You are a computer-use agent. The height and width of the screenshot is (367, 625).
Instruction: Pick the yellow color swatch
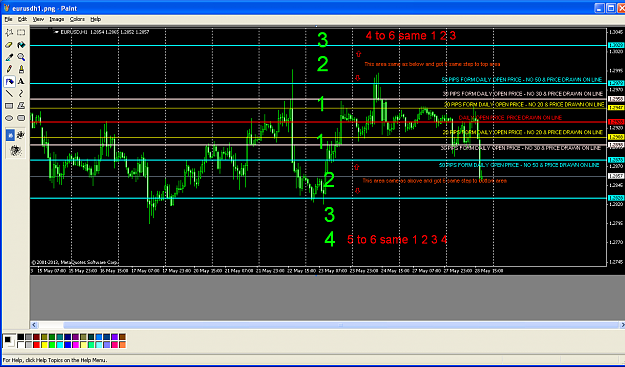44,345
